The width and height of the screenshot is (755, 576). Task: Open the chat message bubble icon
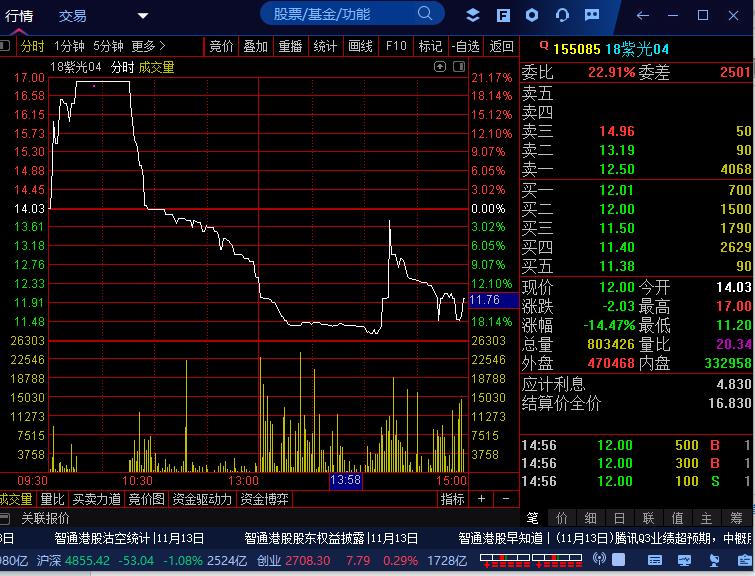pyautogui.click(x=592, y=15)
